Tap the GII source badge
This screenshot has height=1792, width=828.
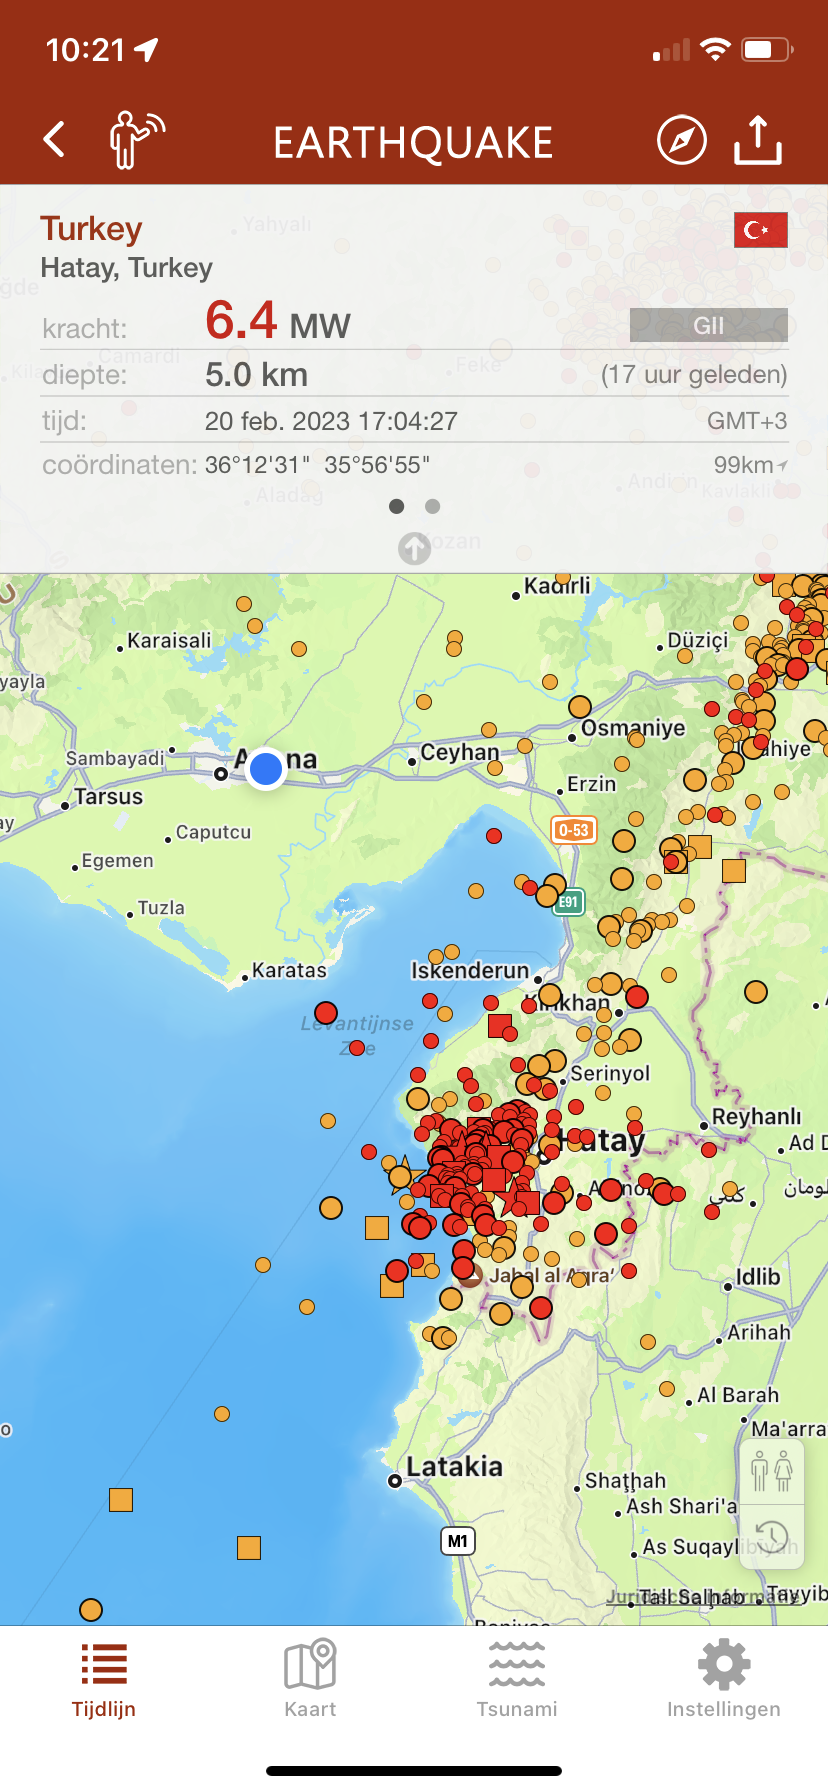coord(708,326)
